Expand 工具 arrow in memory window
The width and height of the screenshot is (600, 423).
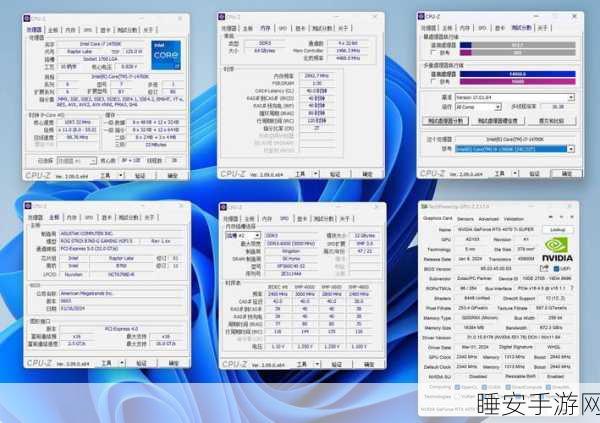tap(316, 174)
